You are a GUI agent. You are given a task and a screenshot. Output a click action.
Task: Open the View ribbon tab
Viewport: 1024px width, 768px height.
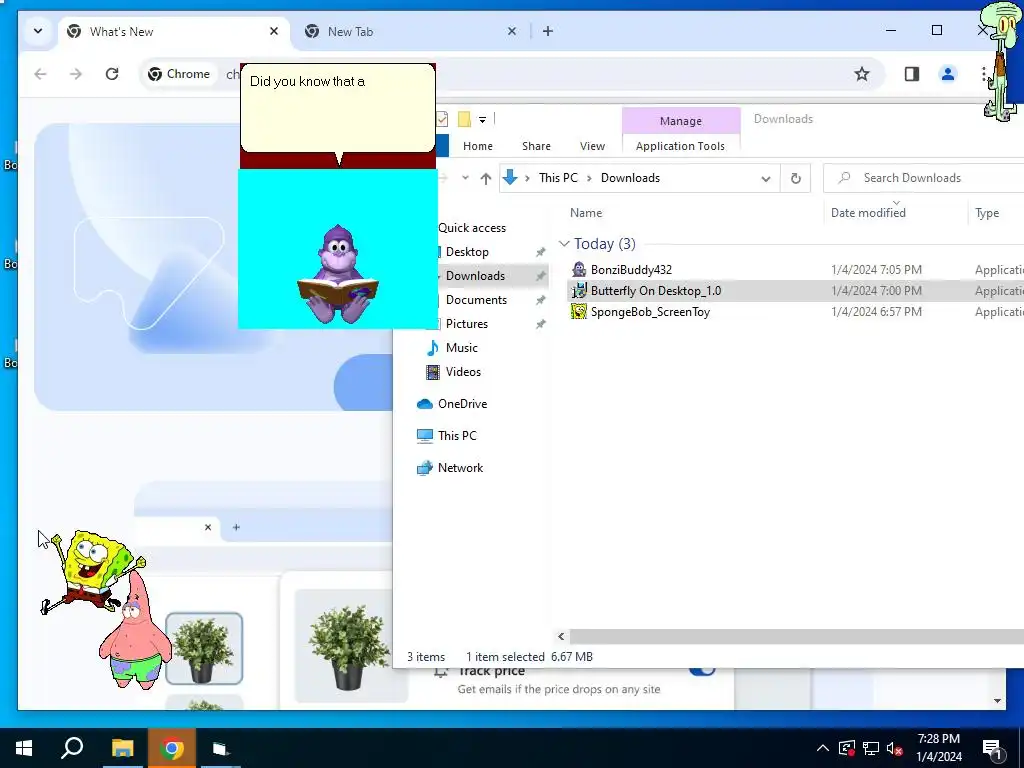(x=592, y=146)
